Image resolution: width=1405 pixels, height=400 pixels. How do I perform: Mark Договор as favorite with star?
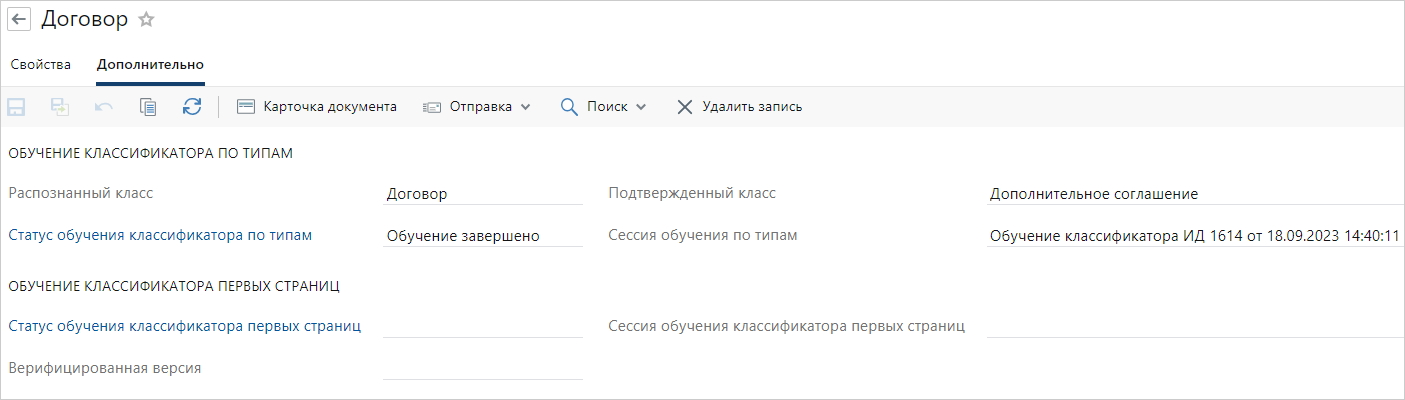[146, 20]
